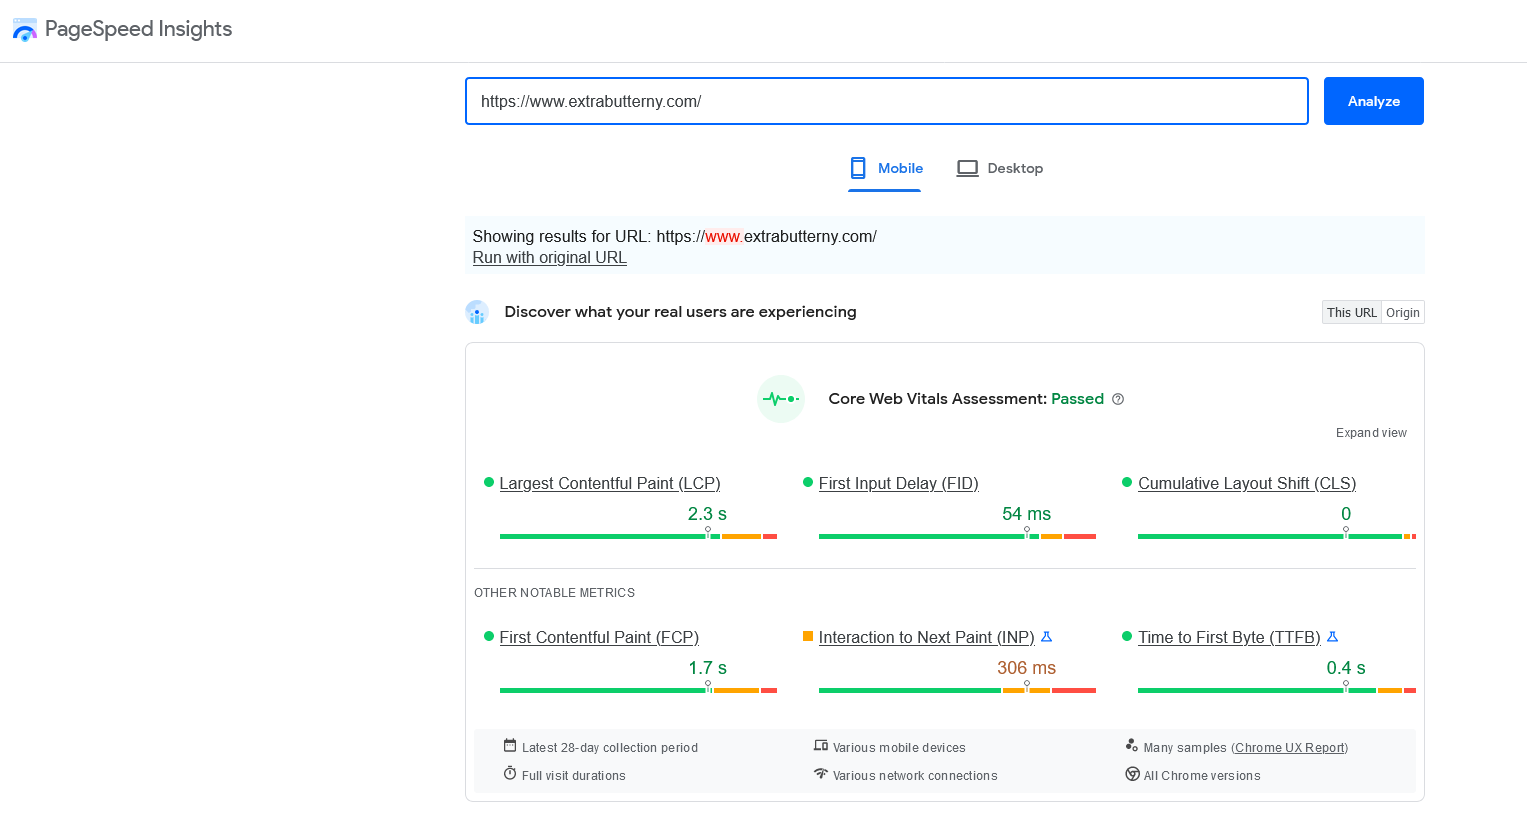The height and width of the screenshot is (817, 1527).
Task: Open the Largest Contentful Paint (LCP) link
Action: pyautogui.click(x=609, y=484)
